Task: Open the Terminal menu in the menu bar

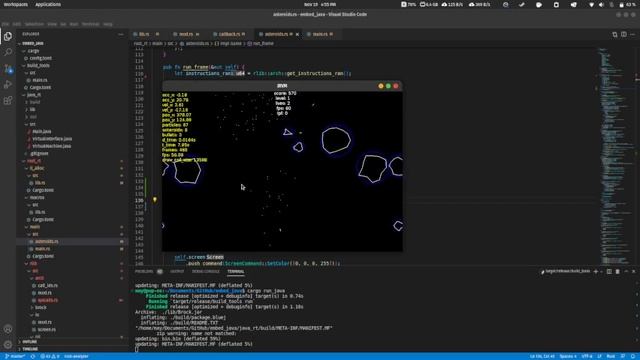Action: [91, 24]
